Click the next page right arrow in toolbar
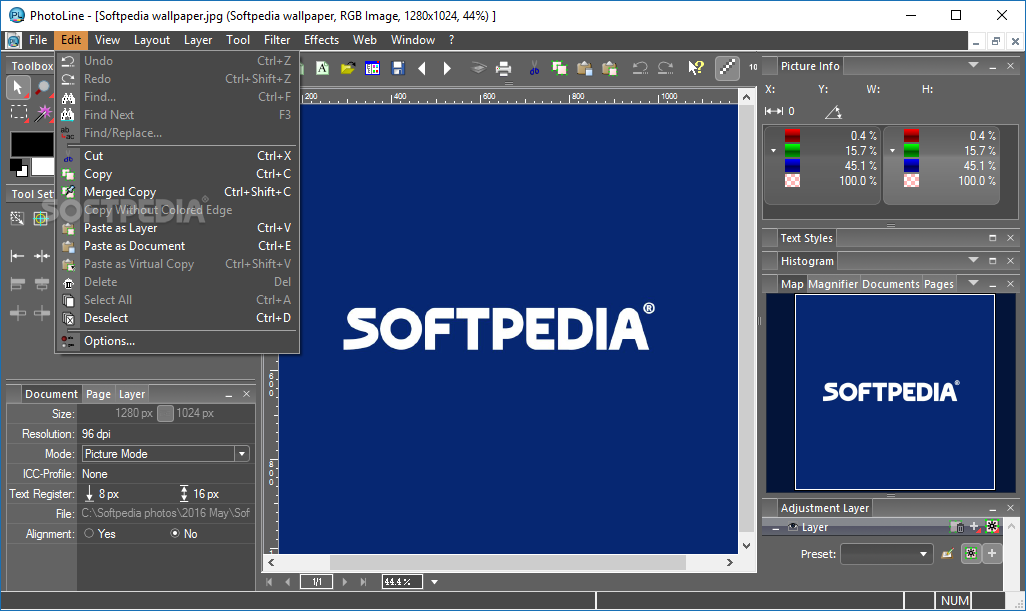The height and width of the screenshot is (611, 1026). click(447, 68)
